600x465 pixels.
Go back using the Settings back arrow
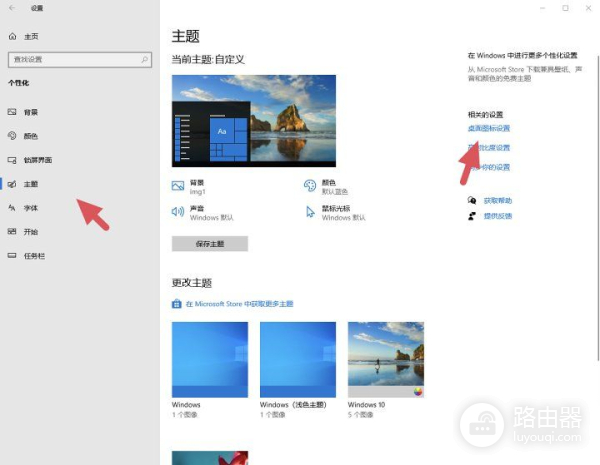tap(12, 8)
